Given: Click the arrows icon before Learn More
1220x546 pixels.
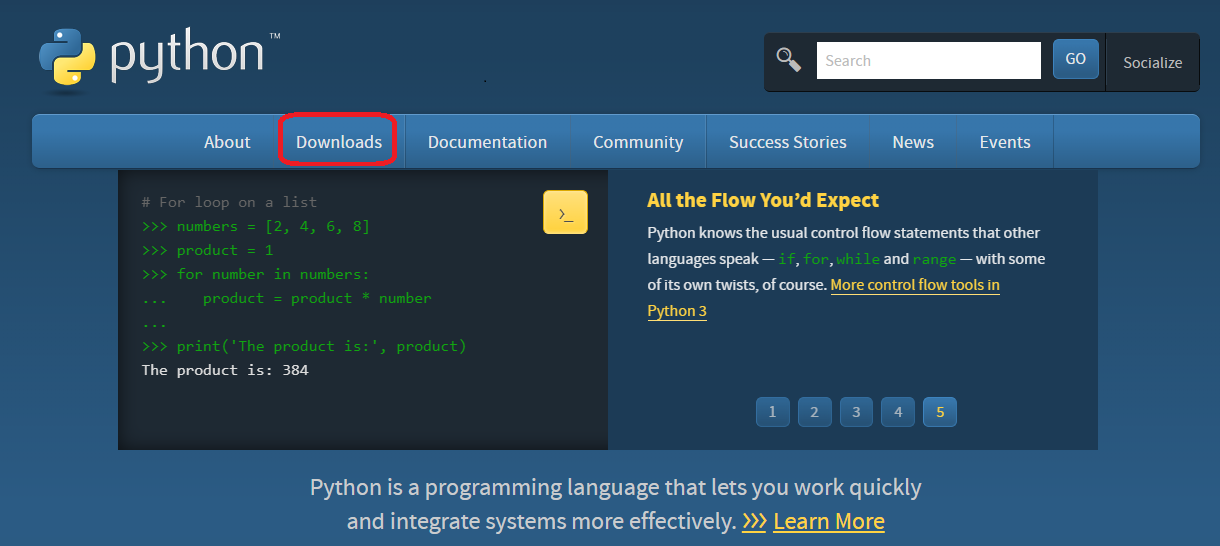Looking at the screenshot, I should [754, 521].
